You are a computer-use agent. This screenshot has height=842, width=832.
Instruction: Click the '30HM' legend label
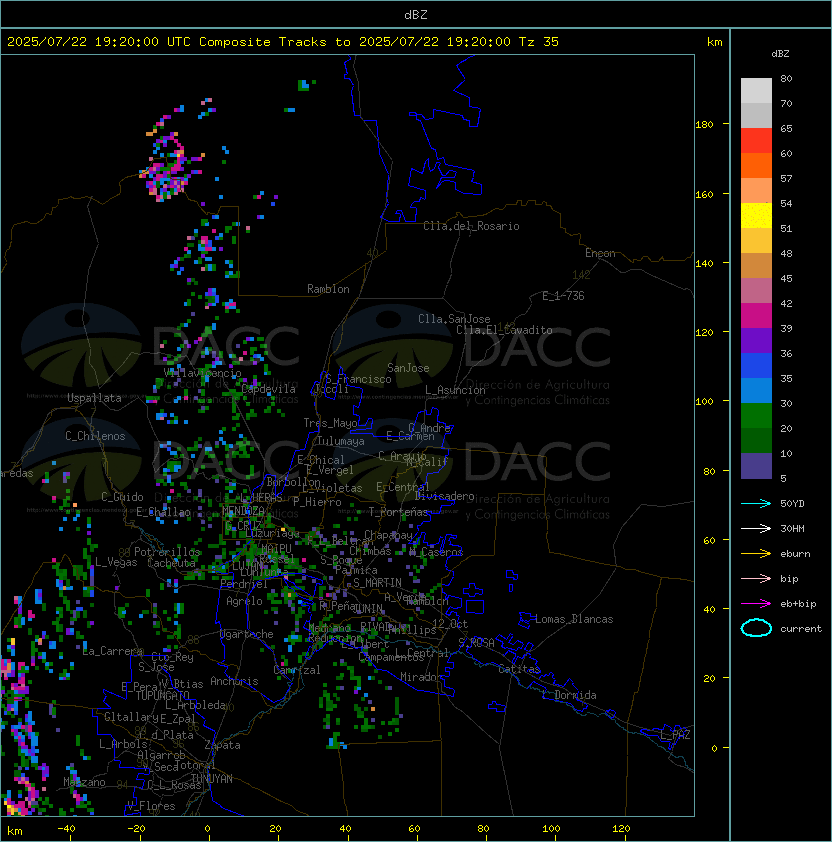tap(792, 529)
